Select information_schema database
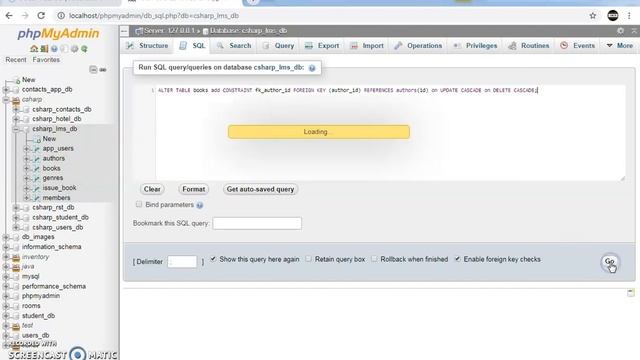Viewport: 640px width, 360px height. coord(51,247)
